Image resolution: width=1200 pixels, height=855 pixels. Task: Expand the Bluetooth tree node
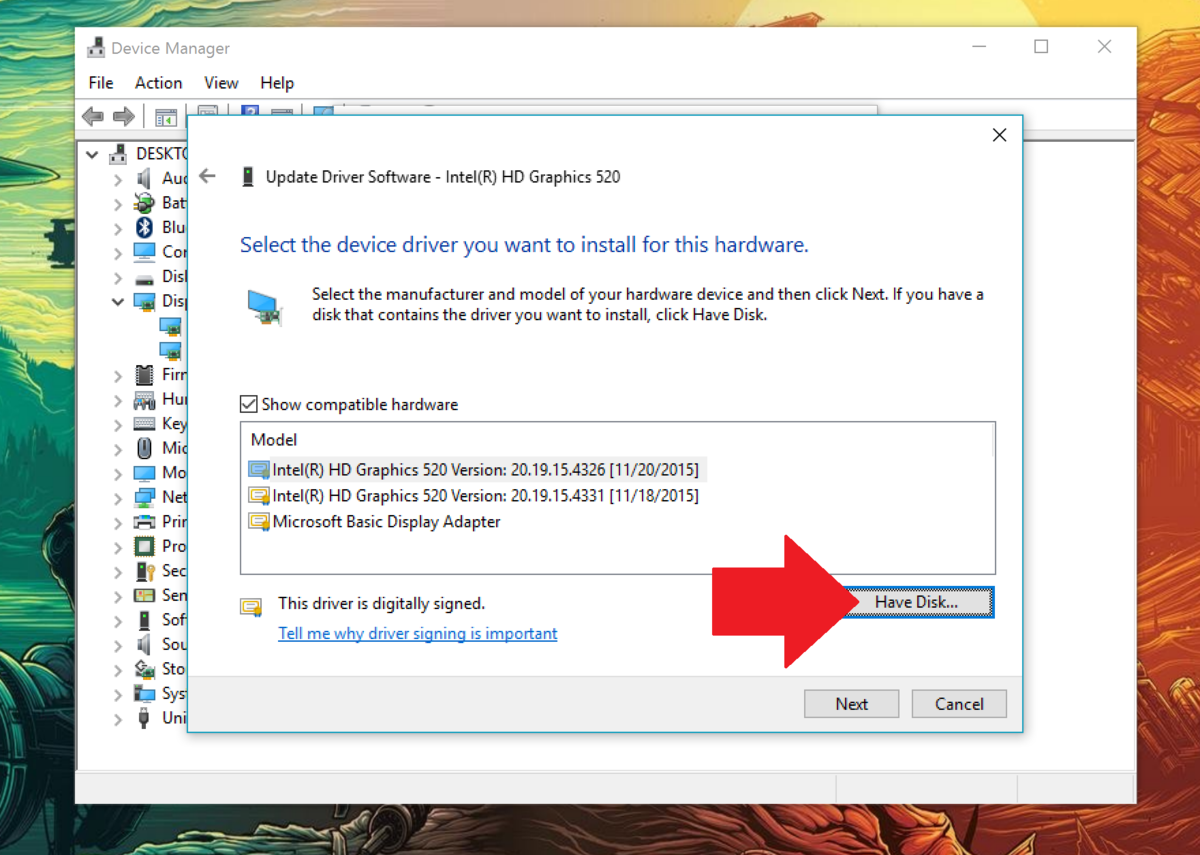[x=118, y=228]
